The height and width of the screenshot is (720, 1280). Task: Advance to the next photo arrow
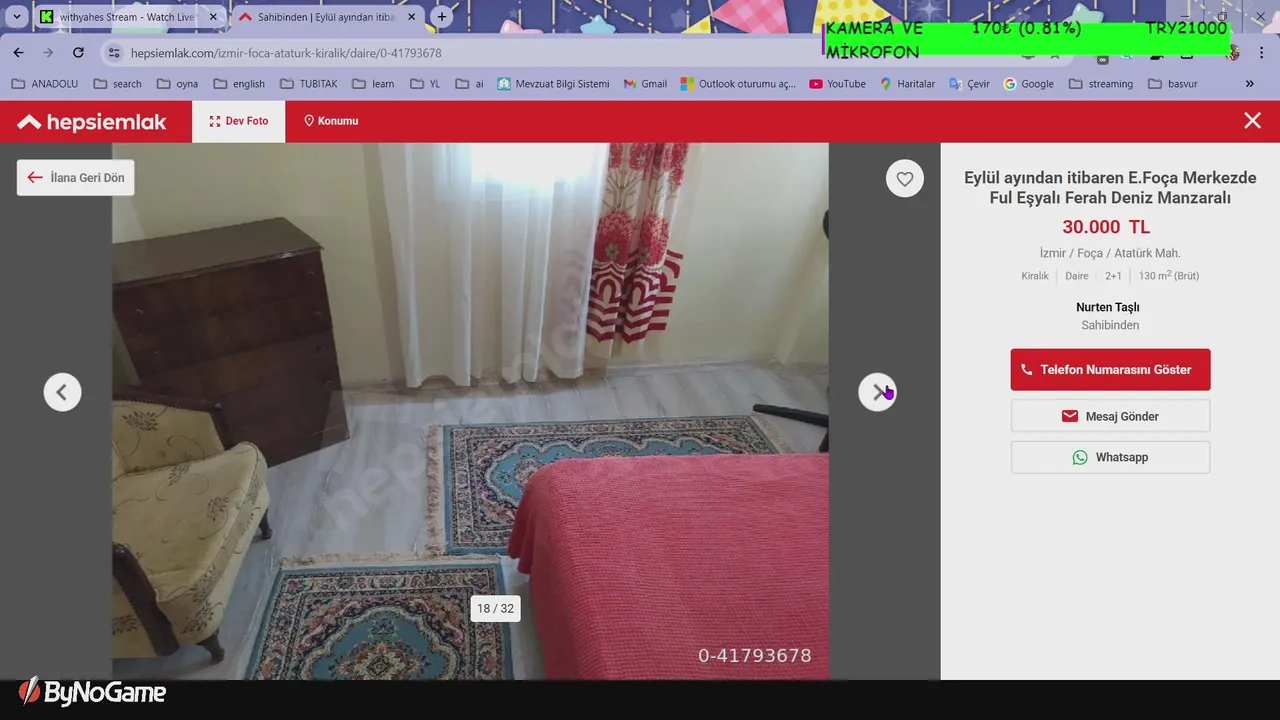877,392
